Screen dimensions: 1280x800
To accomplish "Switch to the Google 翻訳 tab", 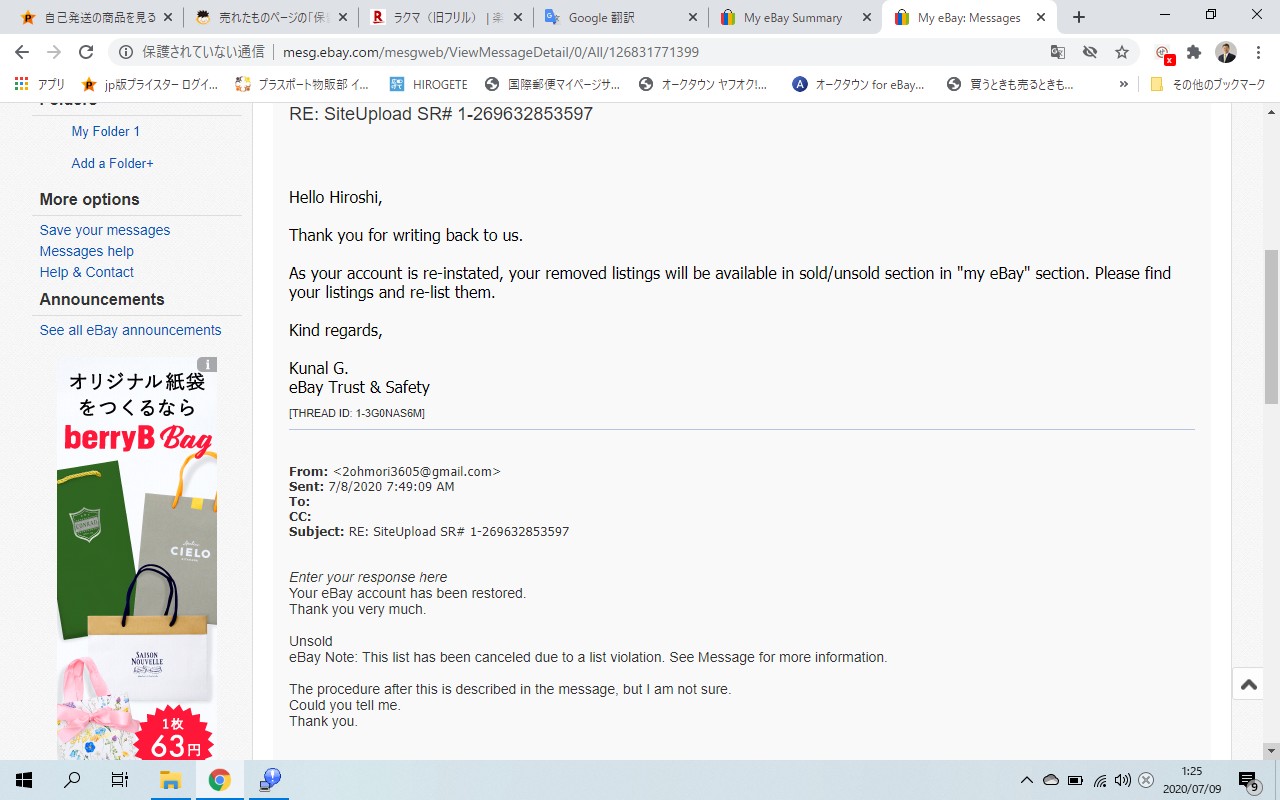I will (620, 17).
